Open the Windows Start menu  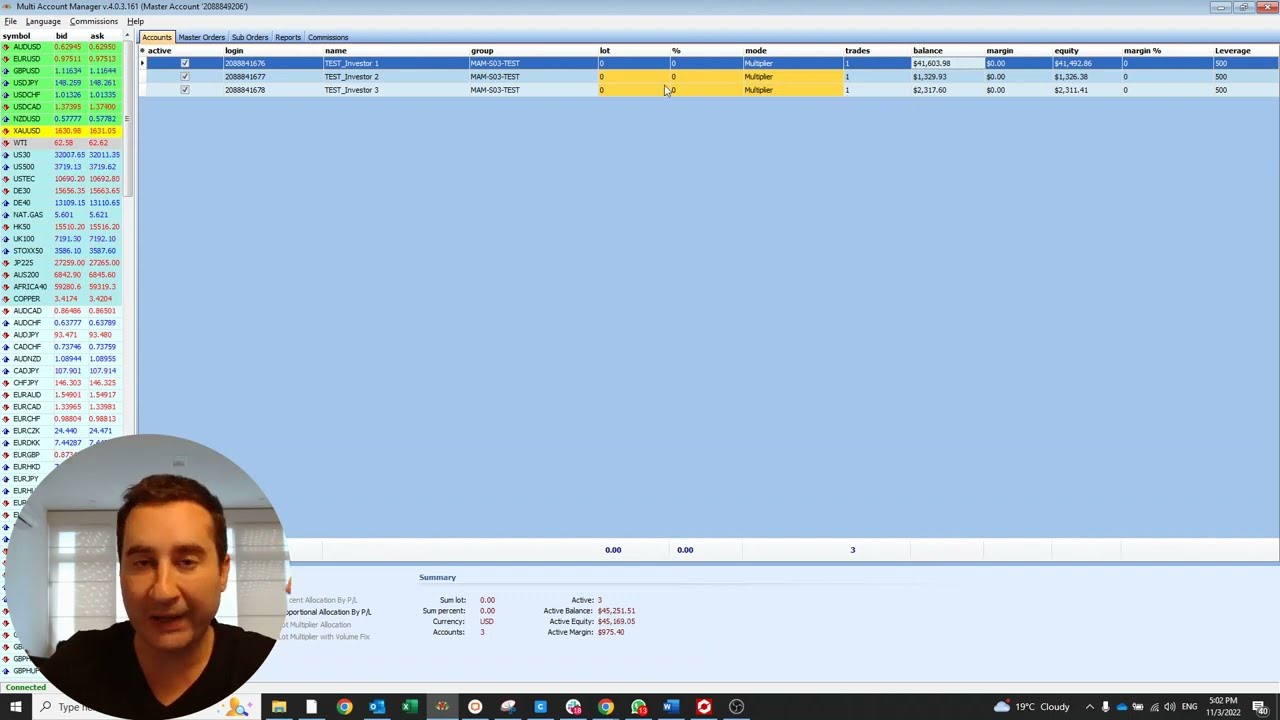(x=15, y=707)
